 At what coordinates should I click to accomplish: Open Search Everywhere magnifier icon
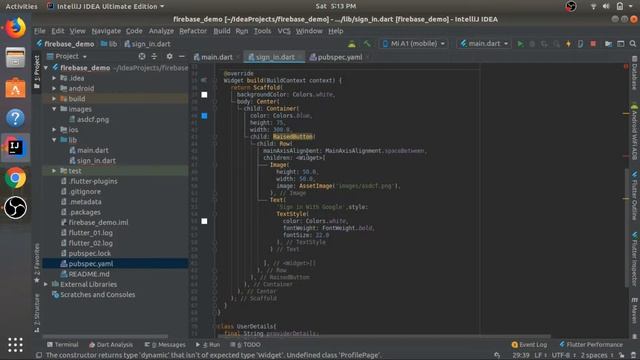click(633, 44)
